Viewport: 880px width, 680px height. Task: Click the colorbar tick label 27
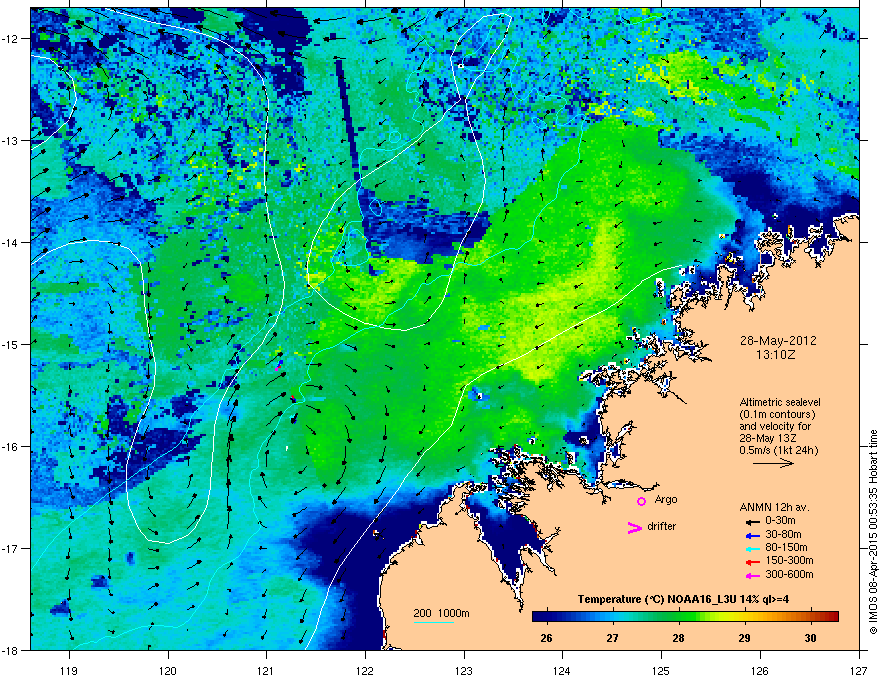612,638
